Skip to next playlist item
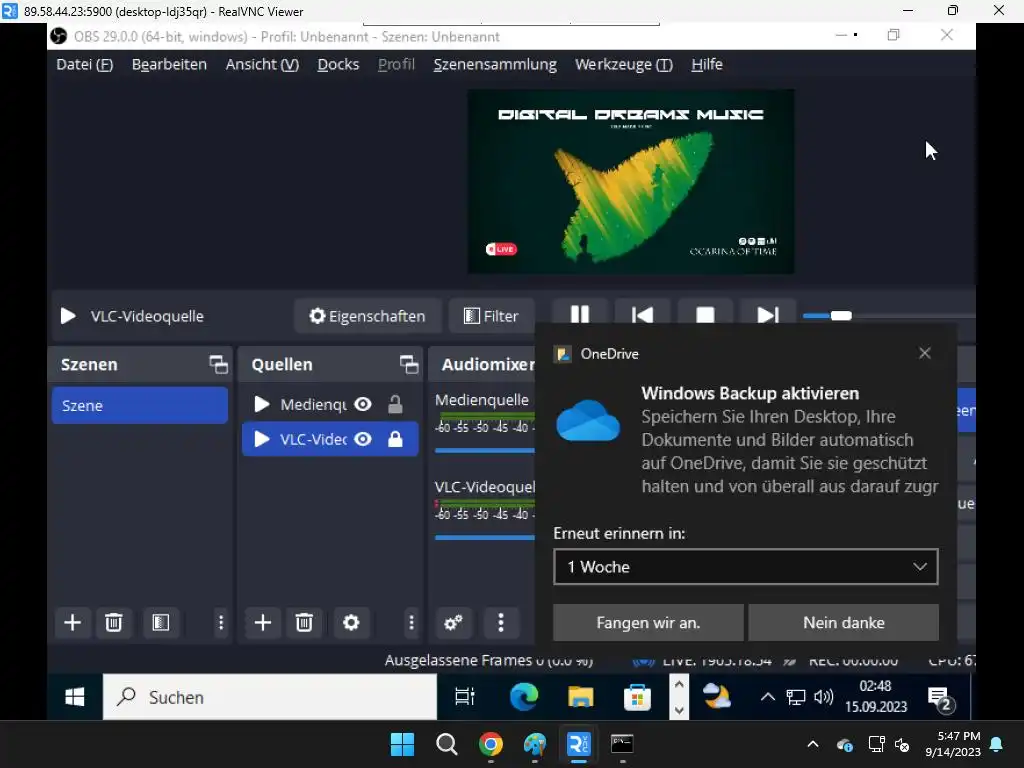1024x768 pixels. pyautogui.click(x=767, y=315)
